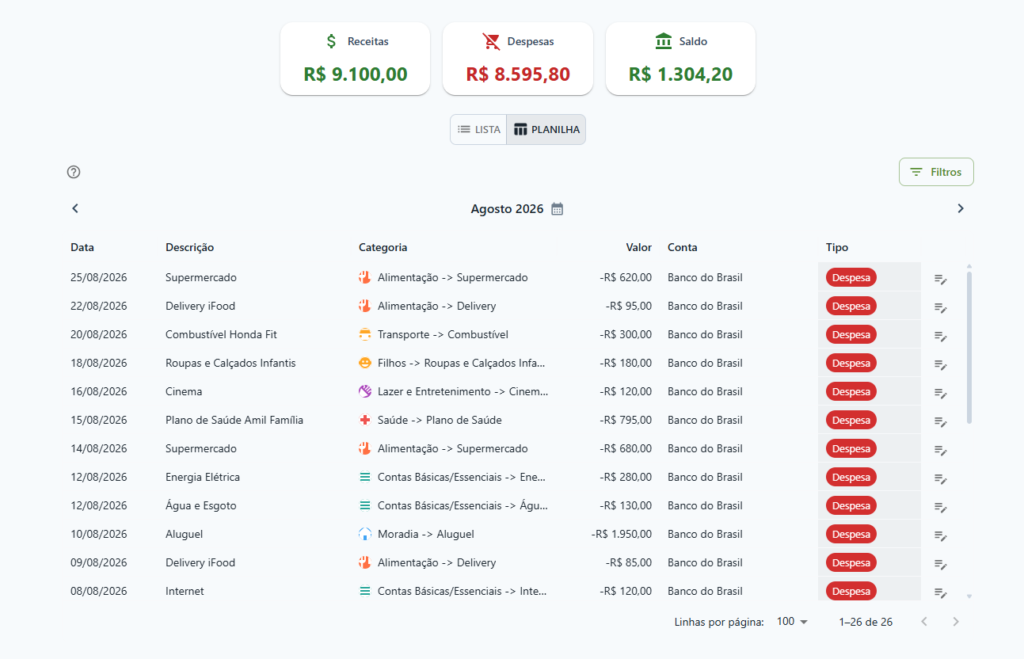This screenshot has width=1024, height=659.
Task: Click the Despesas summary card
Action: [518, 59]
